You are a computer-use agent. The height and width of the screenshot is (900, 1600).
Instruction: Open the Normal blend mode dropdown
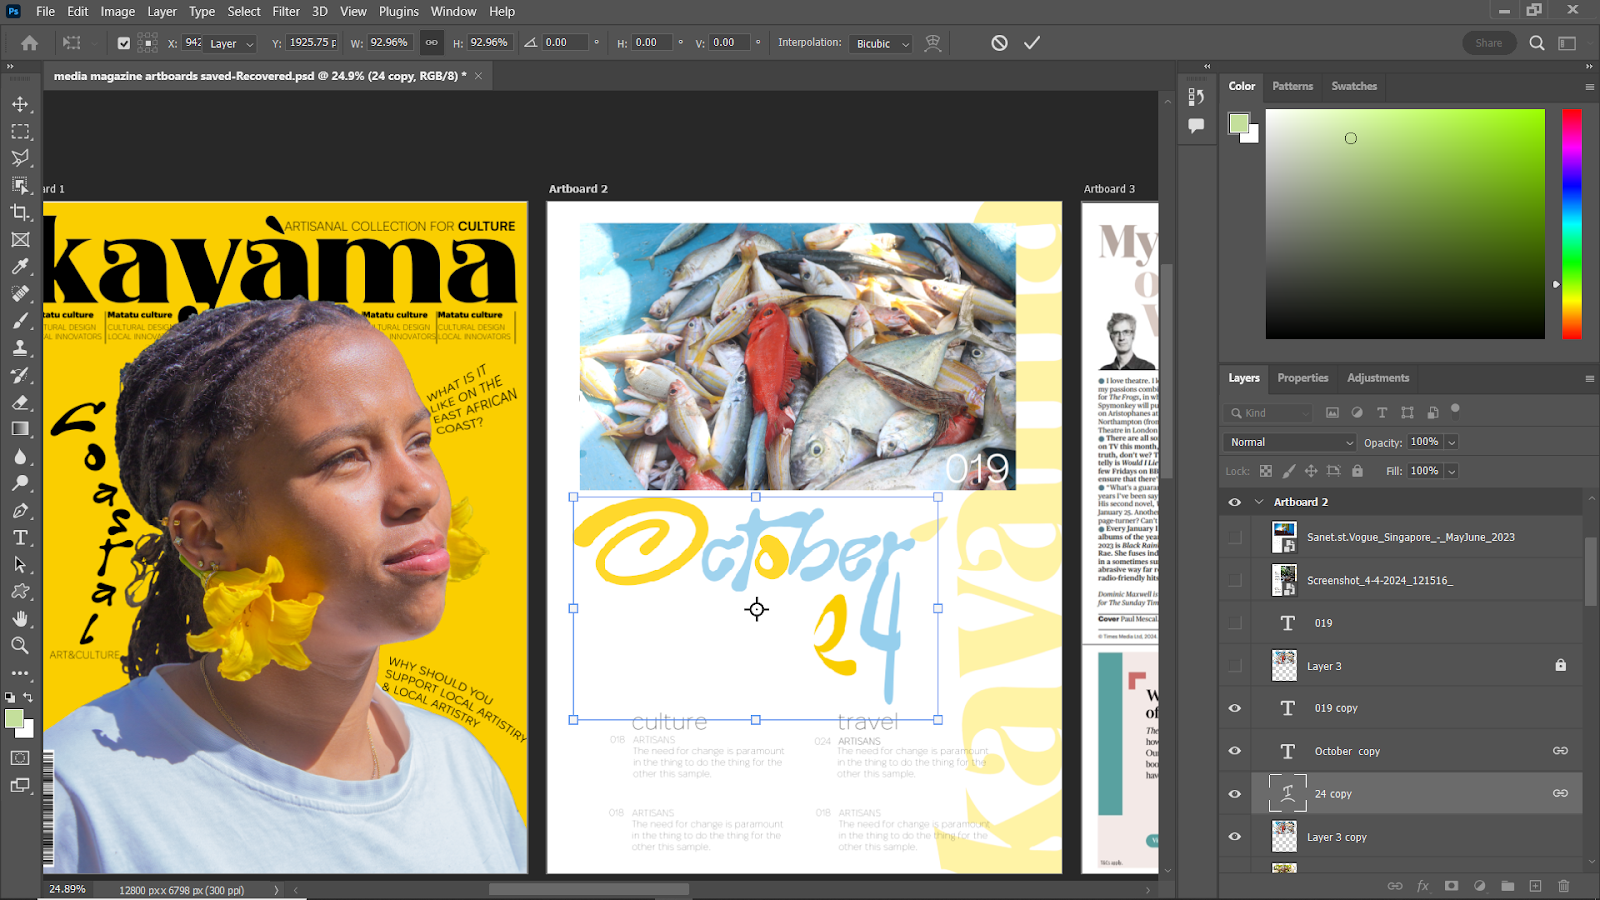1290,442
